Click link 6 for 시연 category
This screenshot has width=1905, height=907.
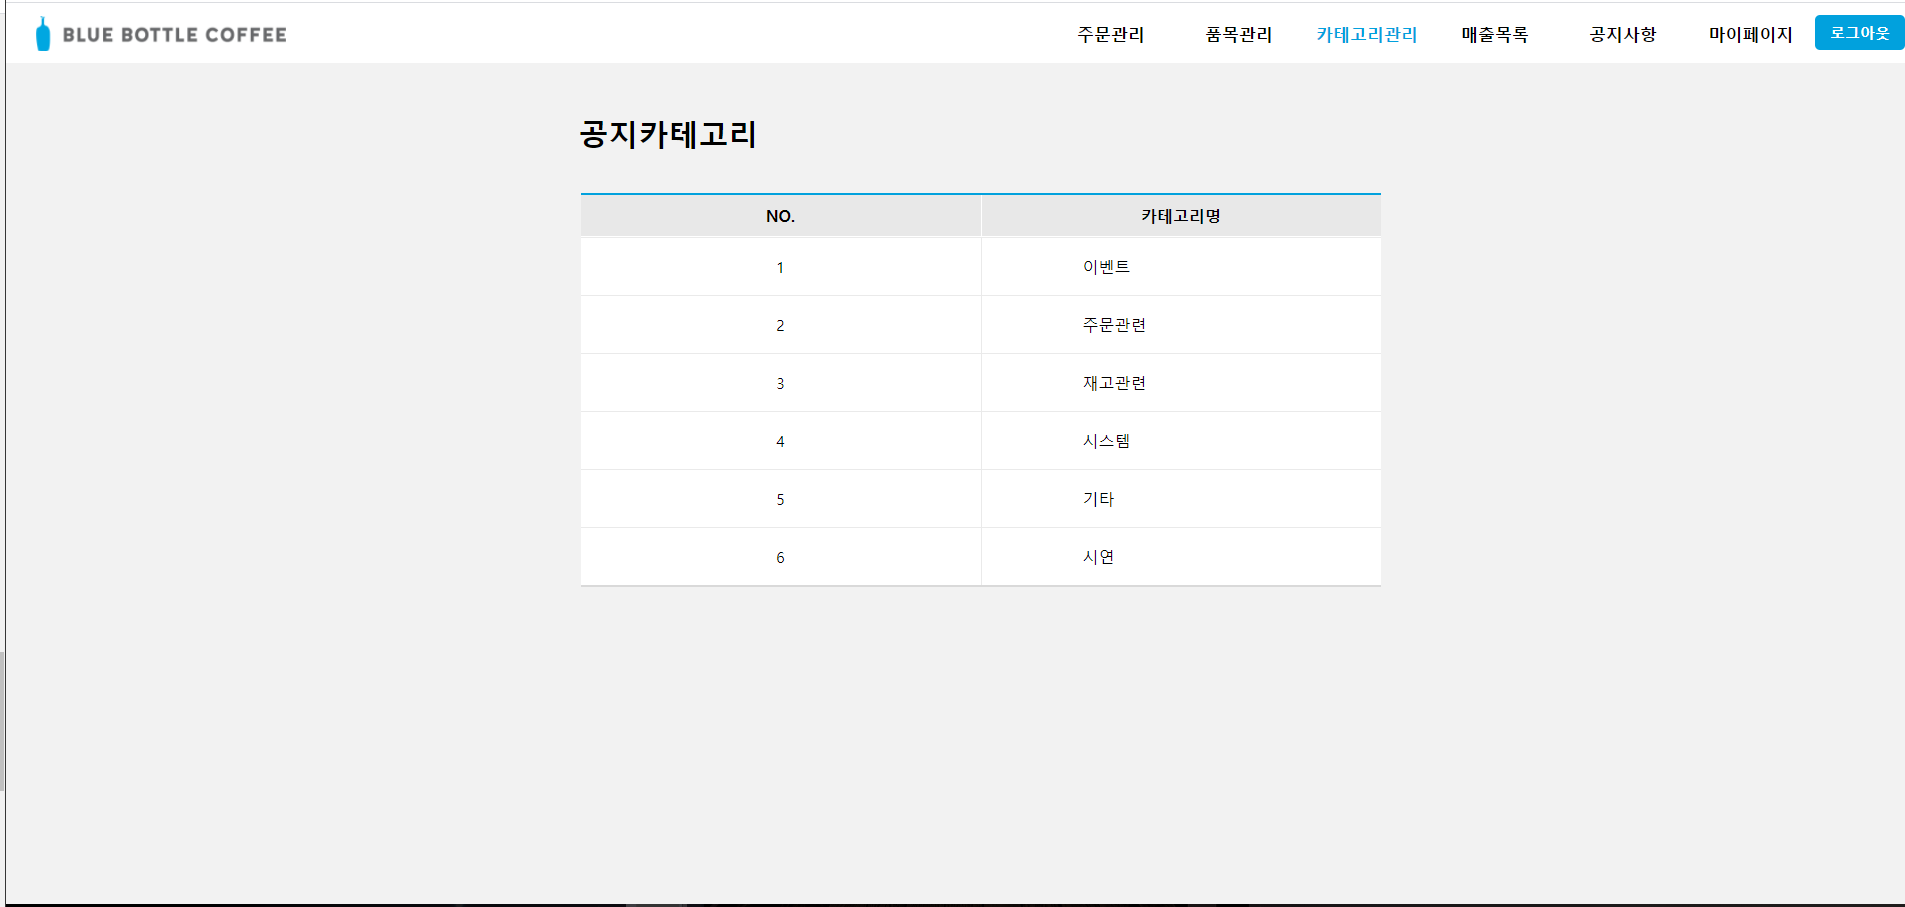click(780, 556)
